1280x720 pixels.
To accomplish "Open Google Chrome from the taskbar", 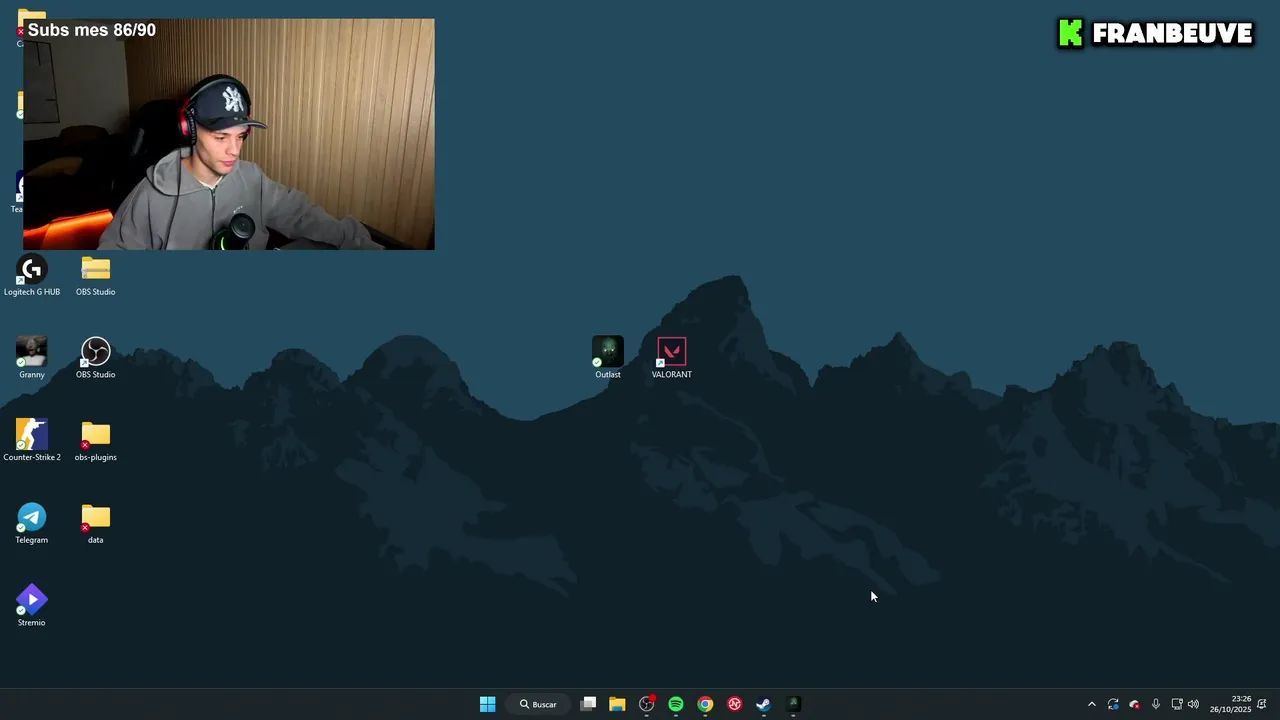I will tap(705, 704).
